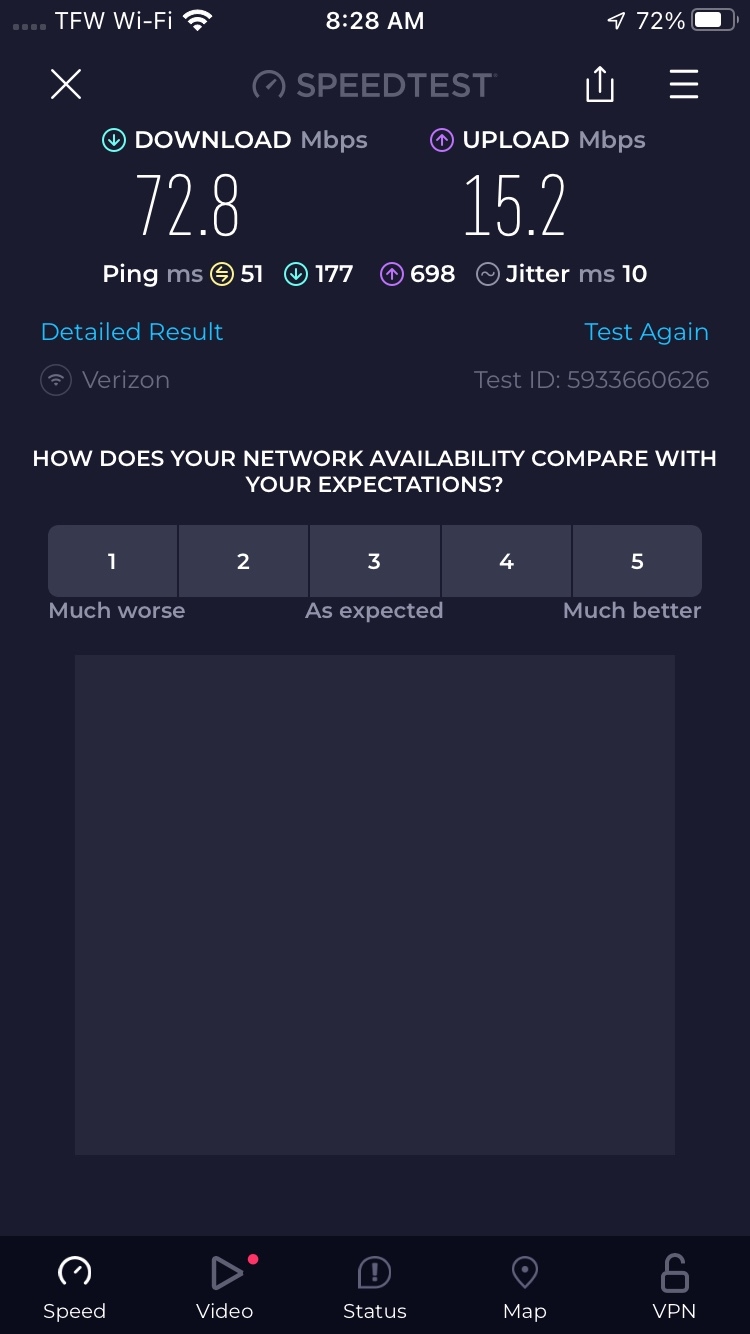Tap the download arrow icon beside DOWNLOAD
Image resolution: width=750 pixels, height=1334 pixels.
(x=114, y=140)
